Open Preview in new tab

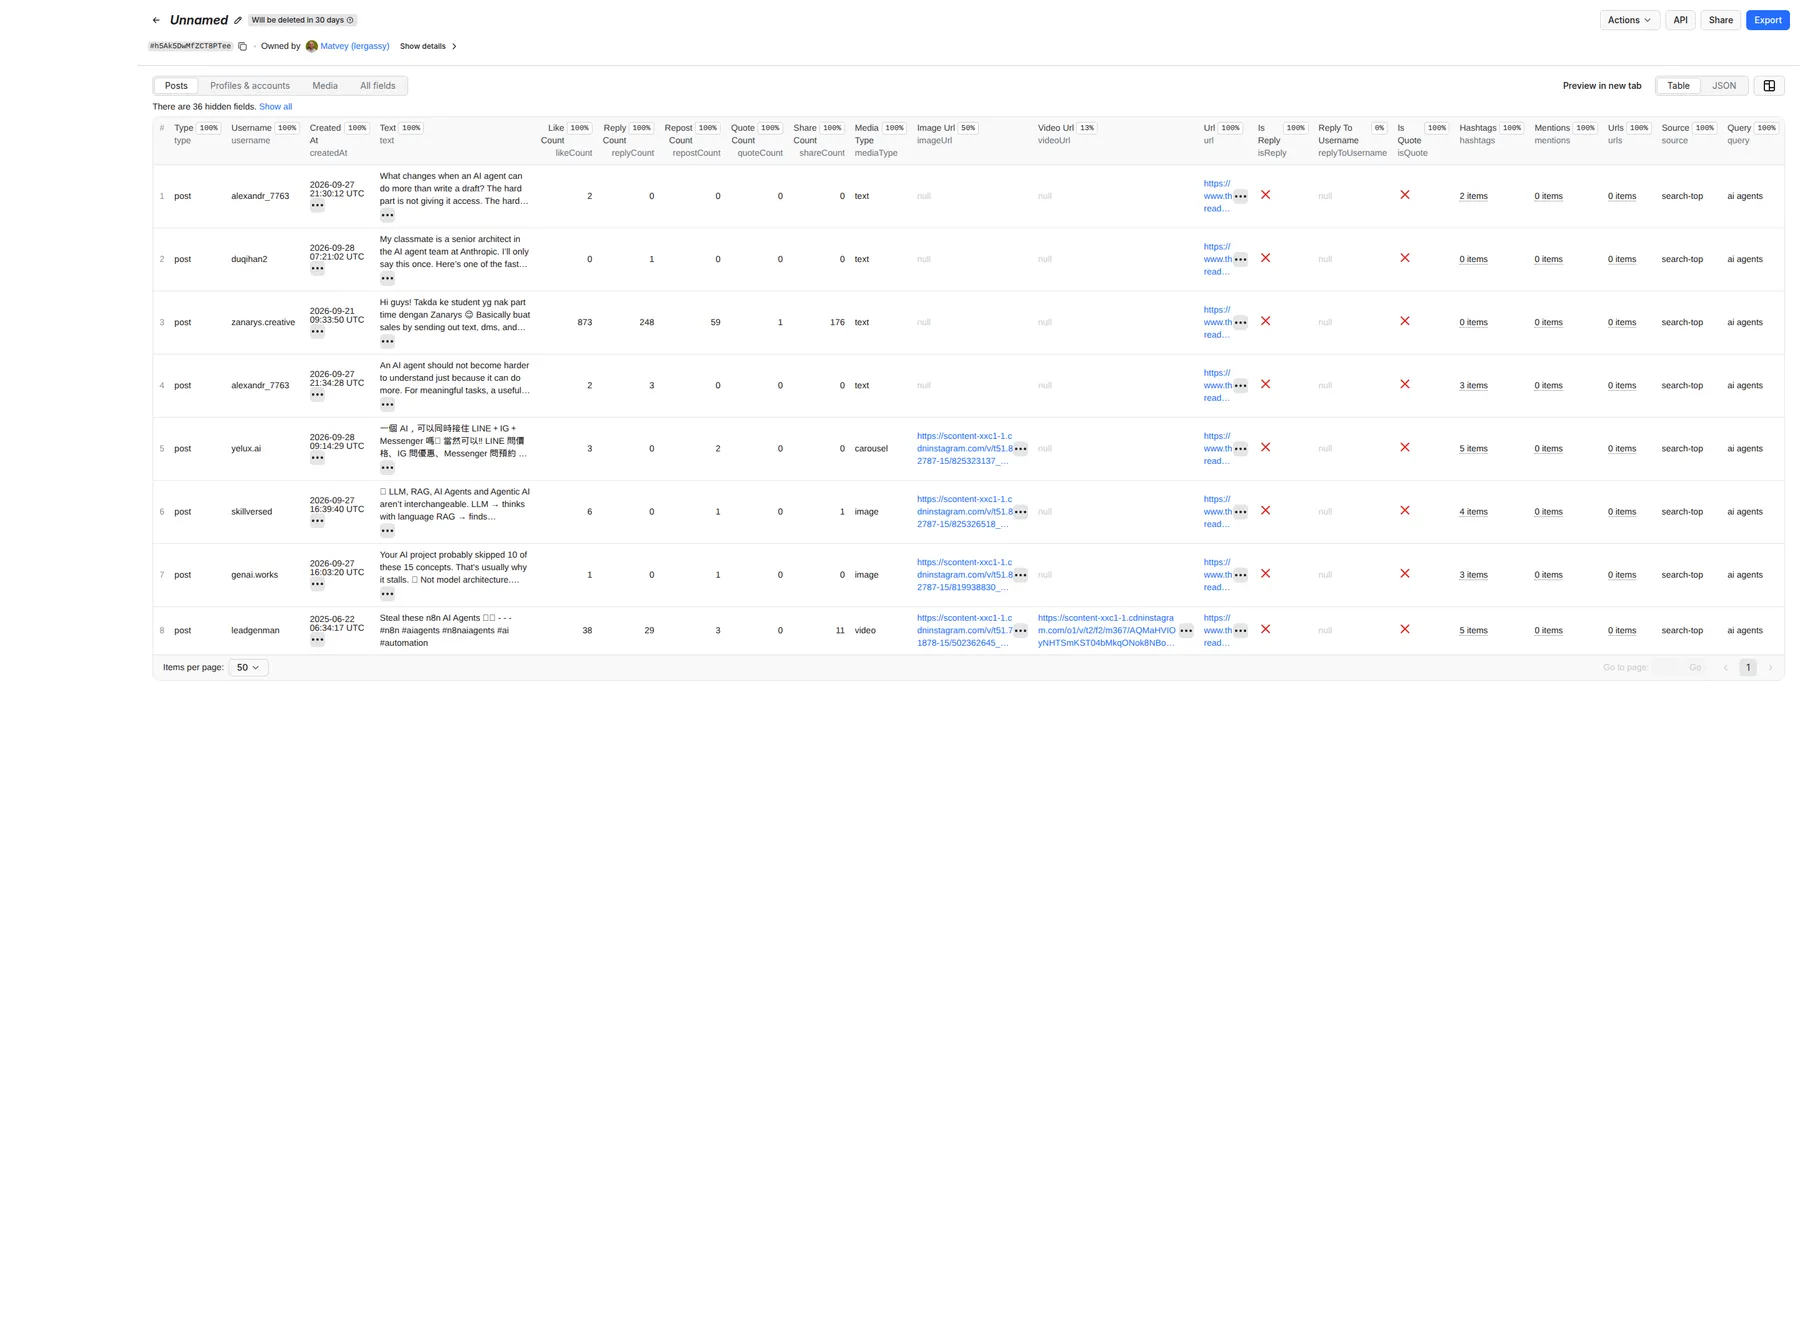click(1601, 86)
